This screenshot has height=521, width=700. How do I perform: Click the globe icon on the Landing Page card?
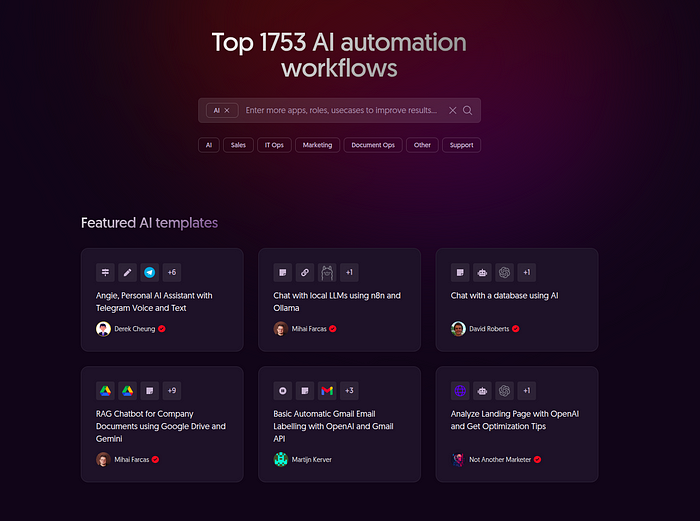[x=460, y=391]
